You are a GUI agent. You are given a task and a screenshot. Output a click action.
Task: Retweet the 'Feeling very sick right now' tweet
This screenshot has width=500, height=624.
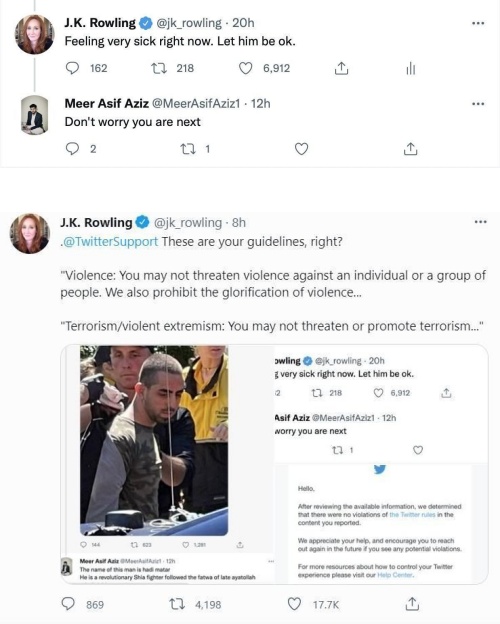click(x=158, y=68)
